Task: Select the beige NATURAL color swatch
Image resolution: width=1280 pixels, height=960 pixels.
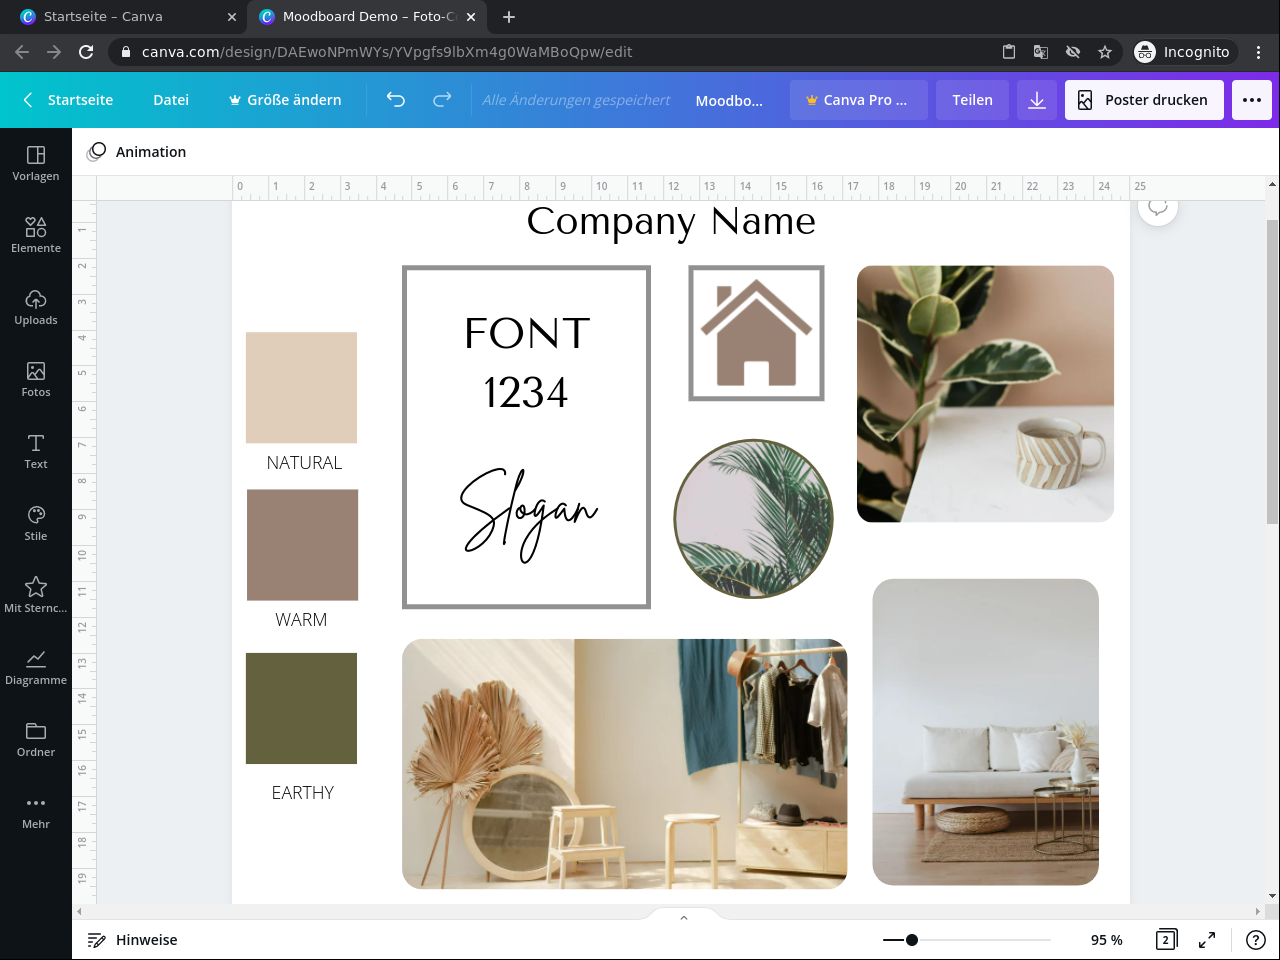Action: (301, 387)
